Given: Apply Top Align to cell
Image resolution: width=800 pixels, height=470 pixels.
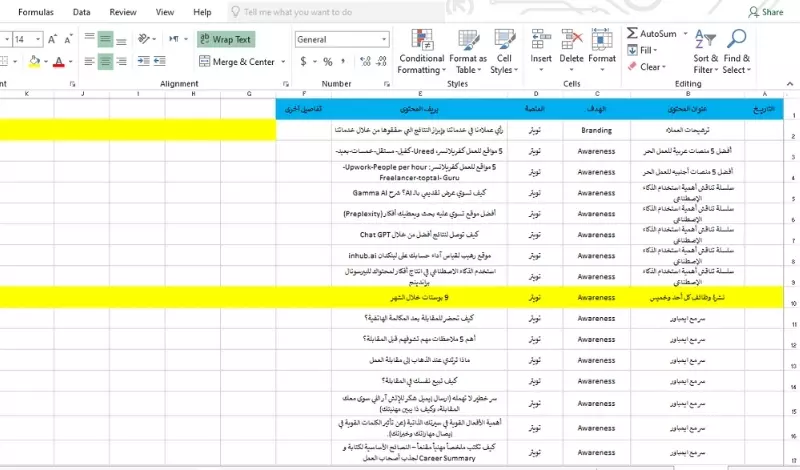Looking at the screenshot, I should point(89,39).
